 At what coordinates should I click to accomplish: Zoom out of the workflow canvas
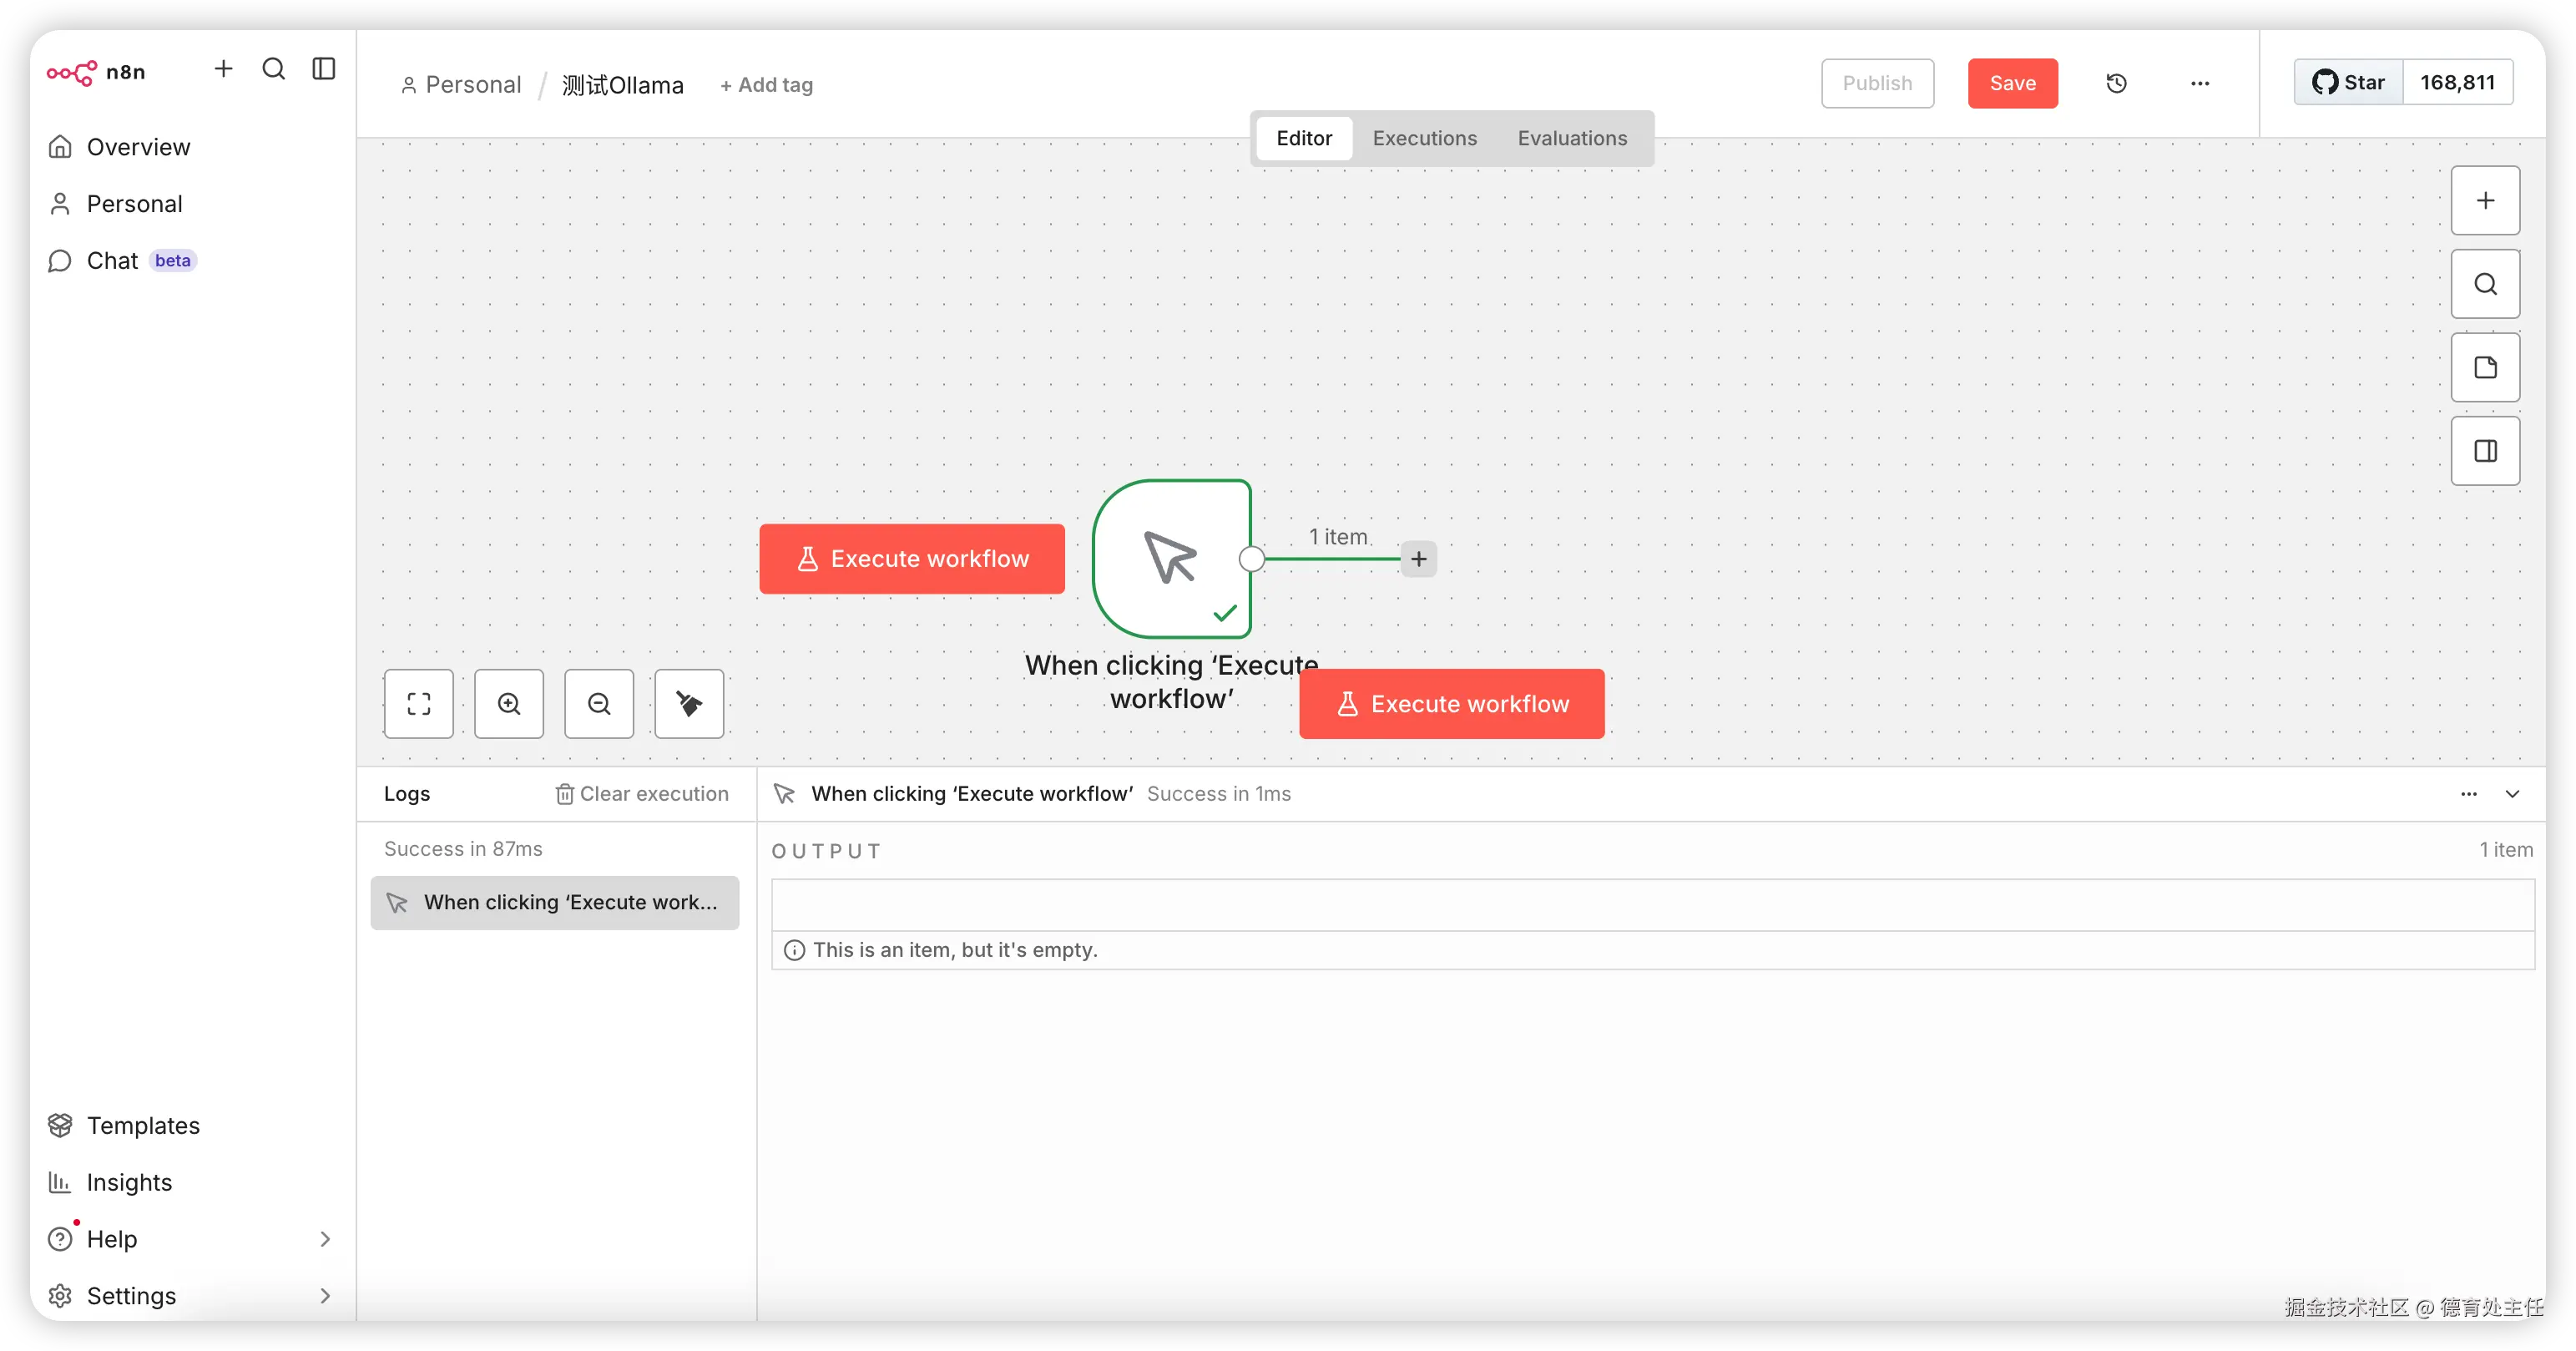pyautogui.click(x=599, y=704)
